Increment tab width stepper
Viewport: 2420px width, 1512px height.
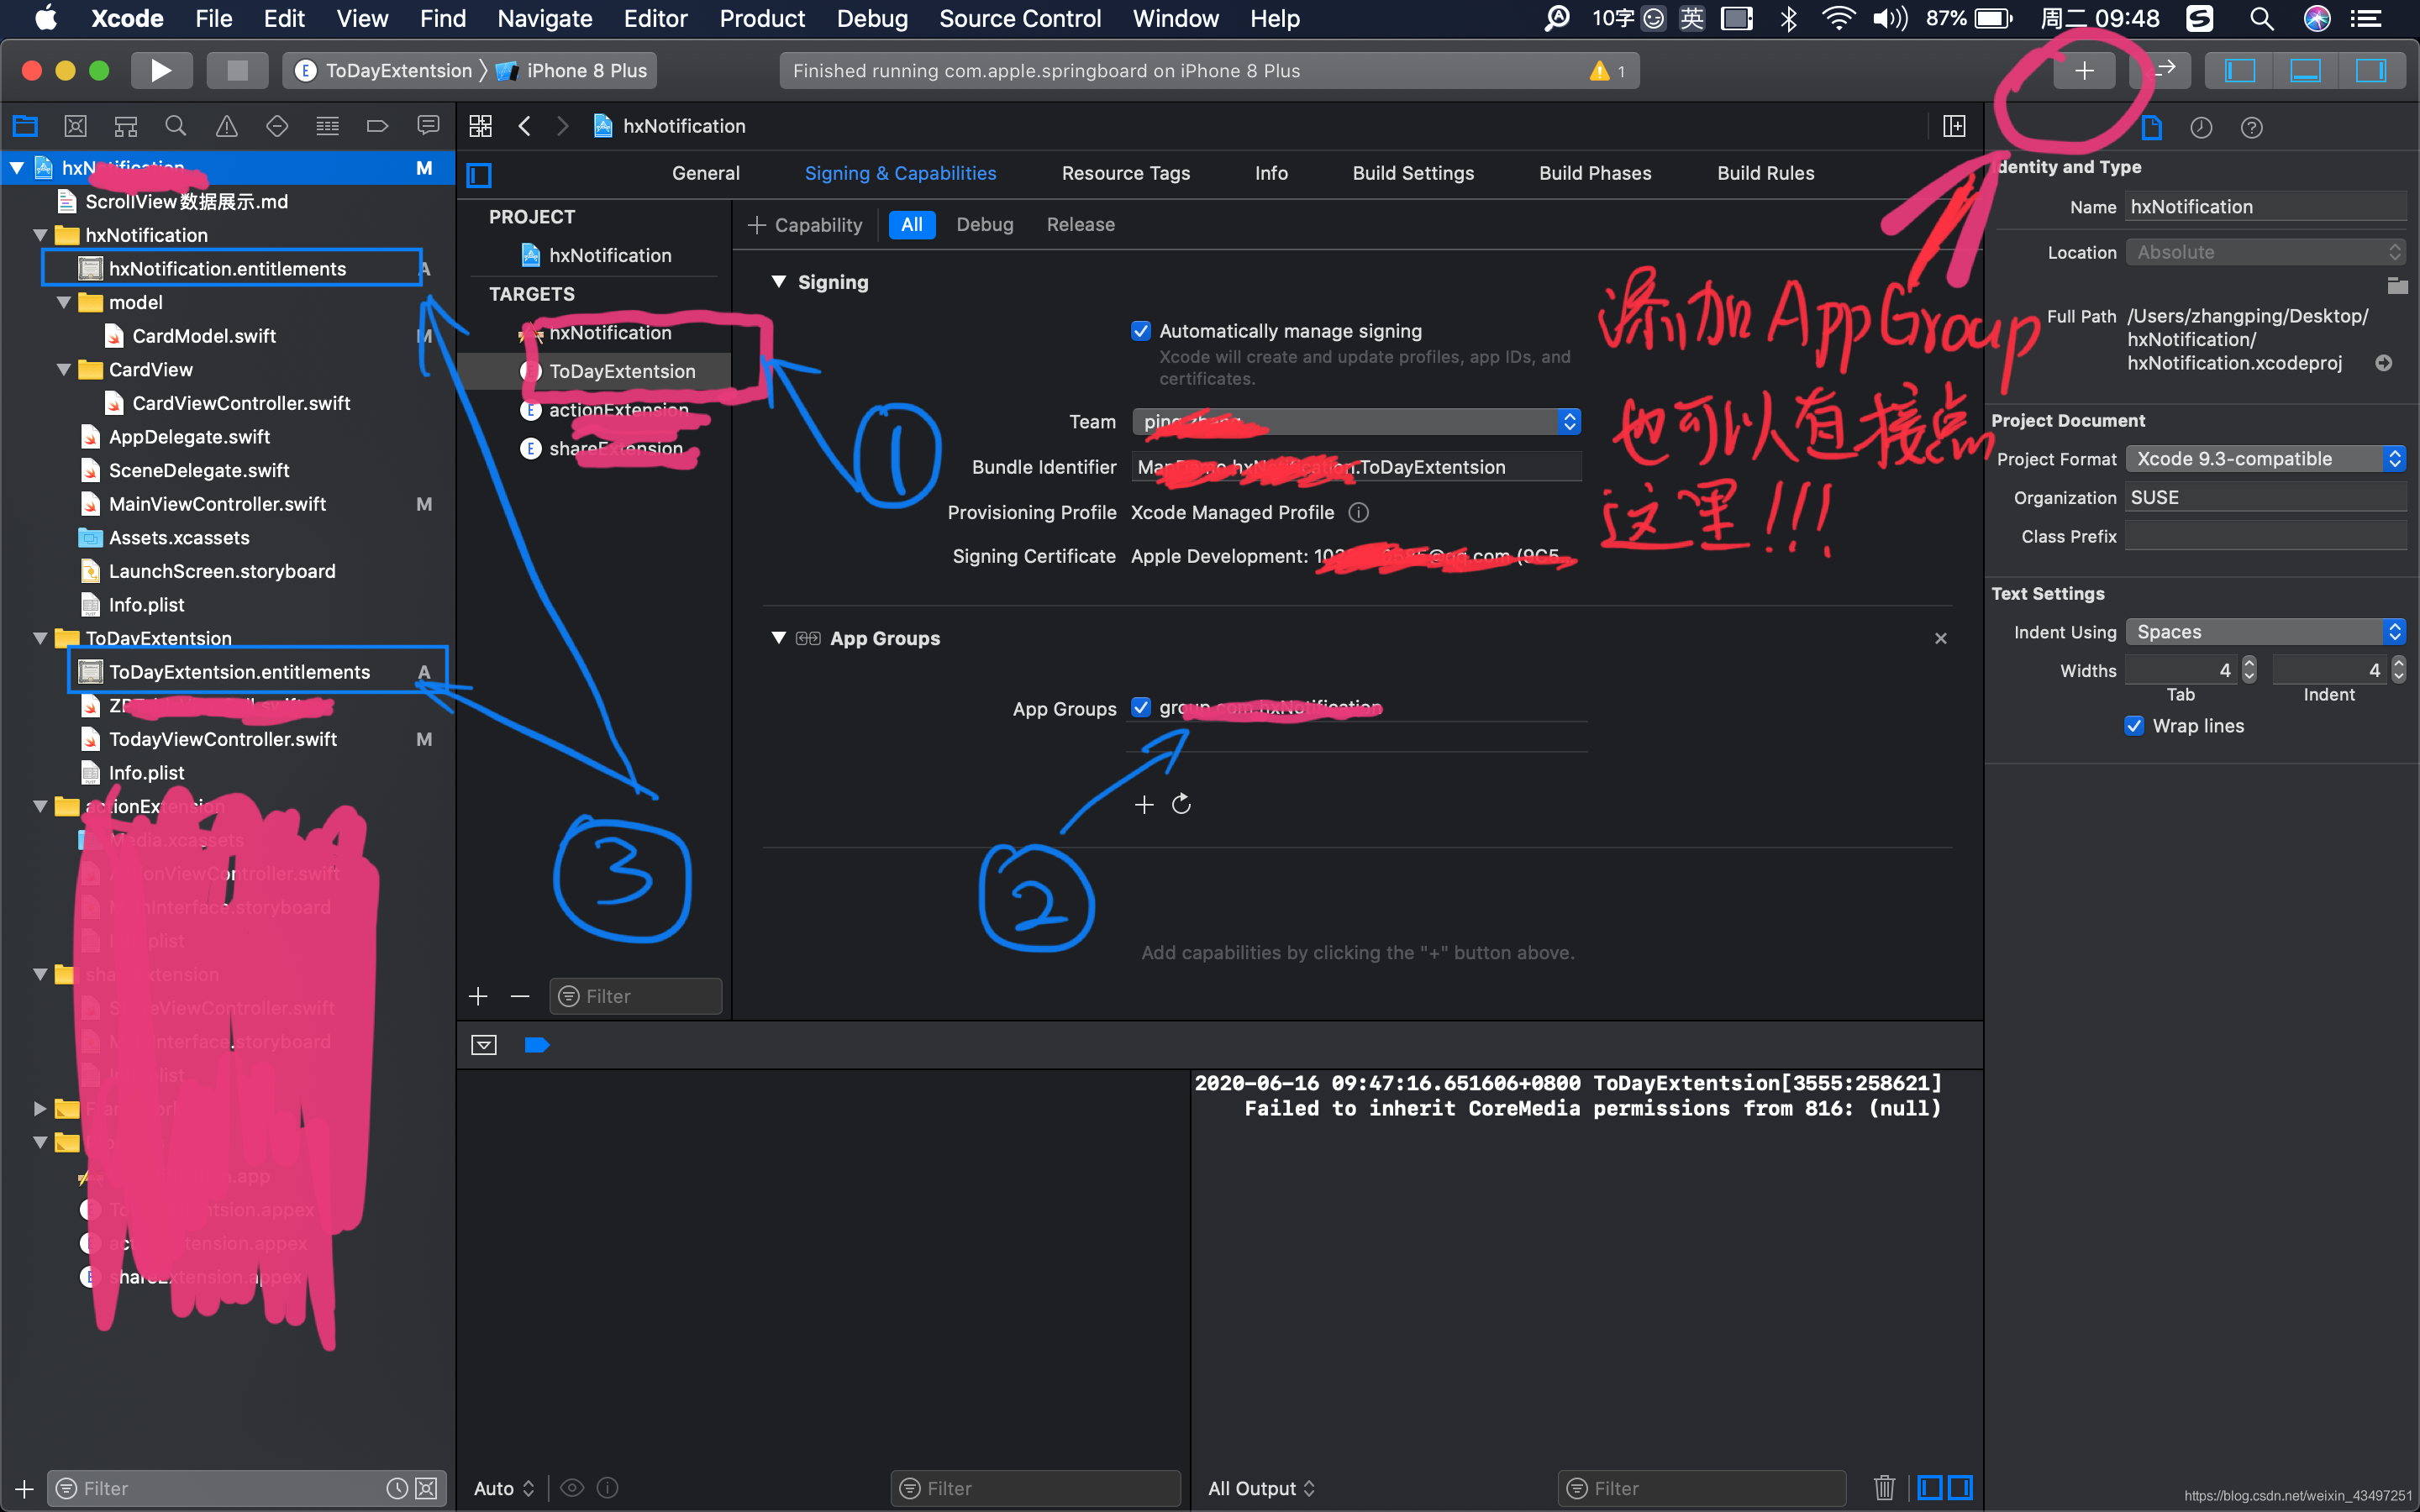coord(2248,664)
